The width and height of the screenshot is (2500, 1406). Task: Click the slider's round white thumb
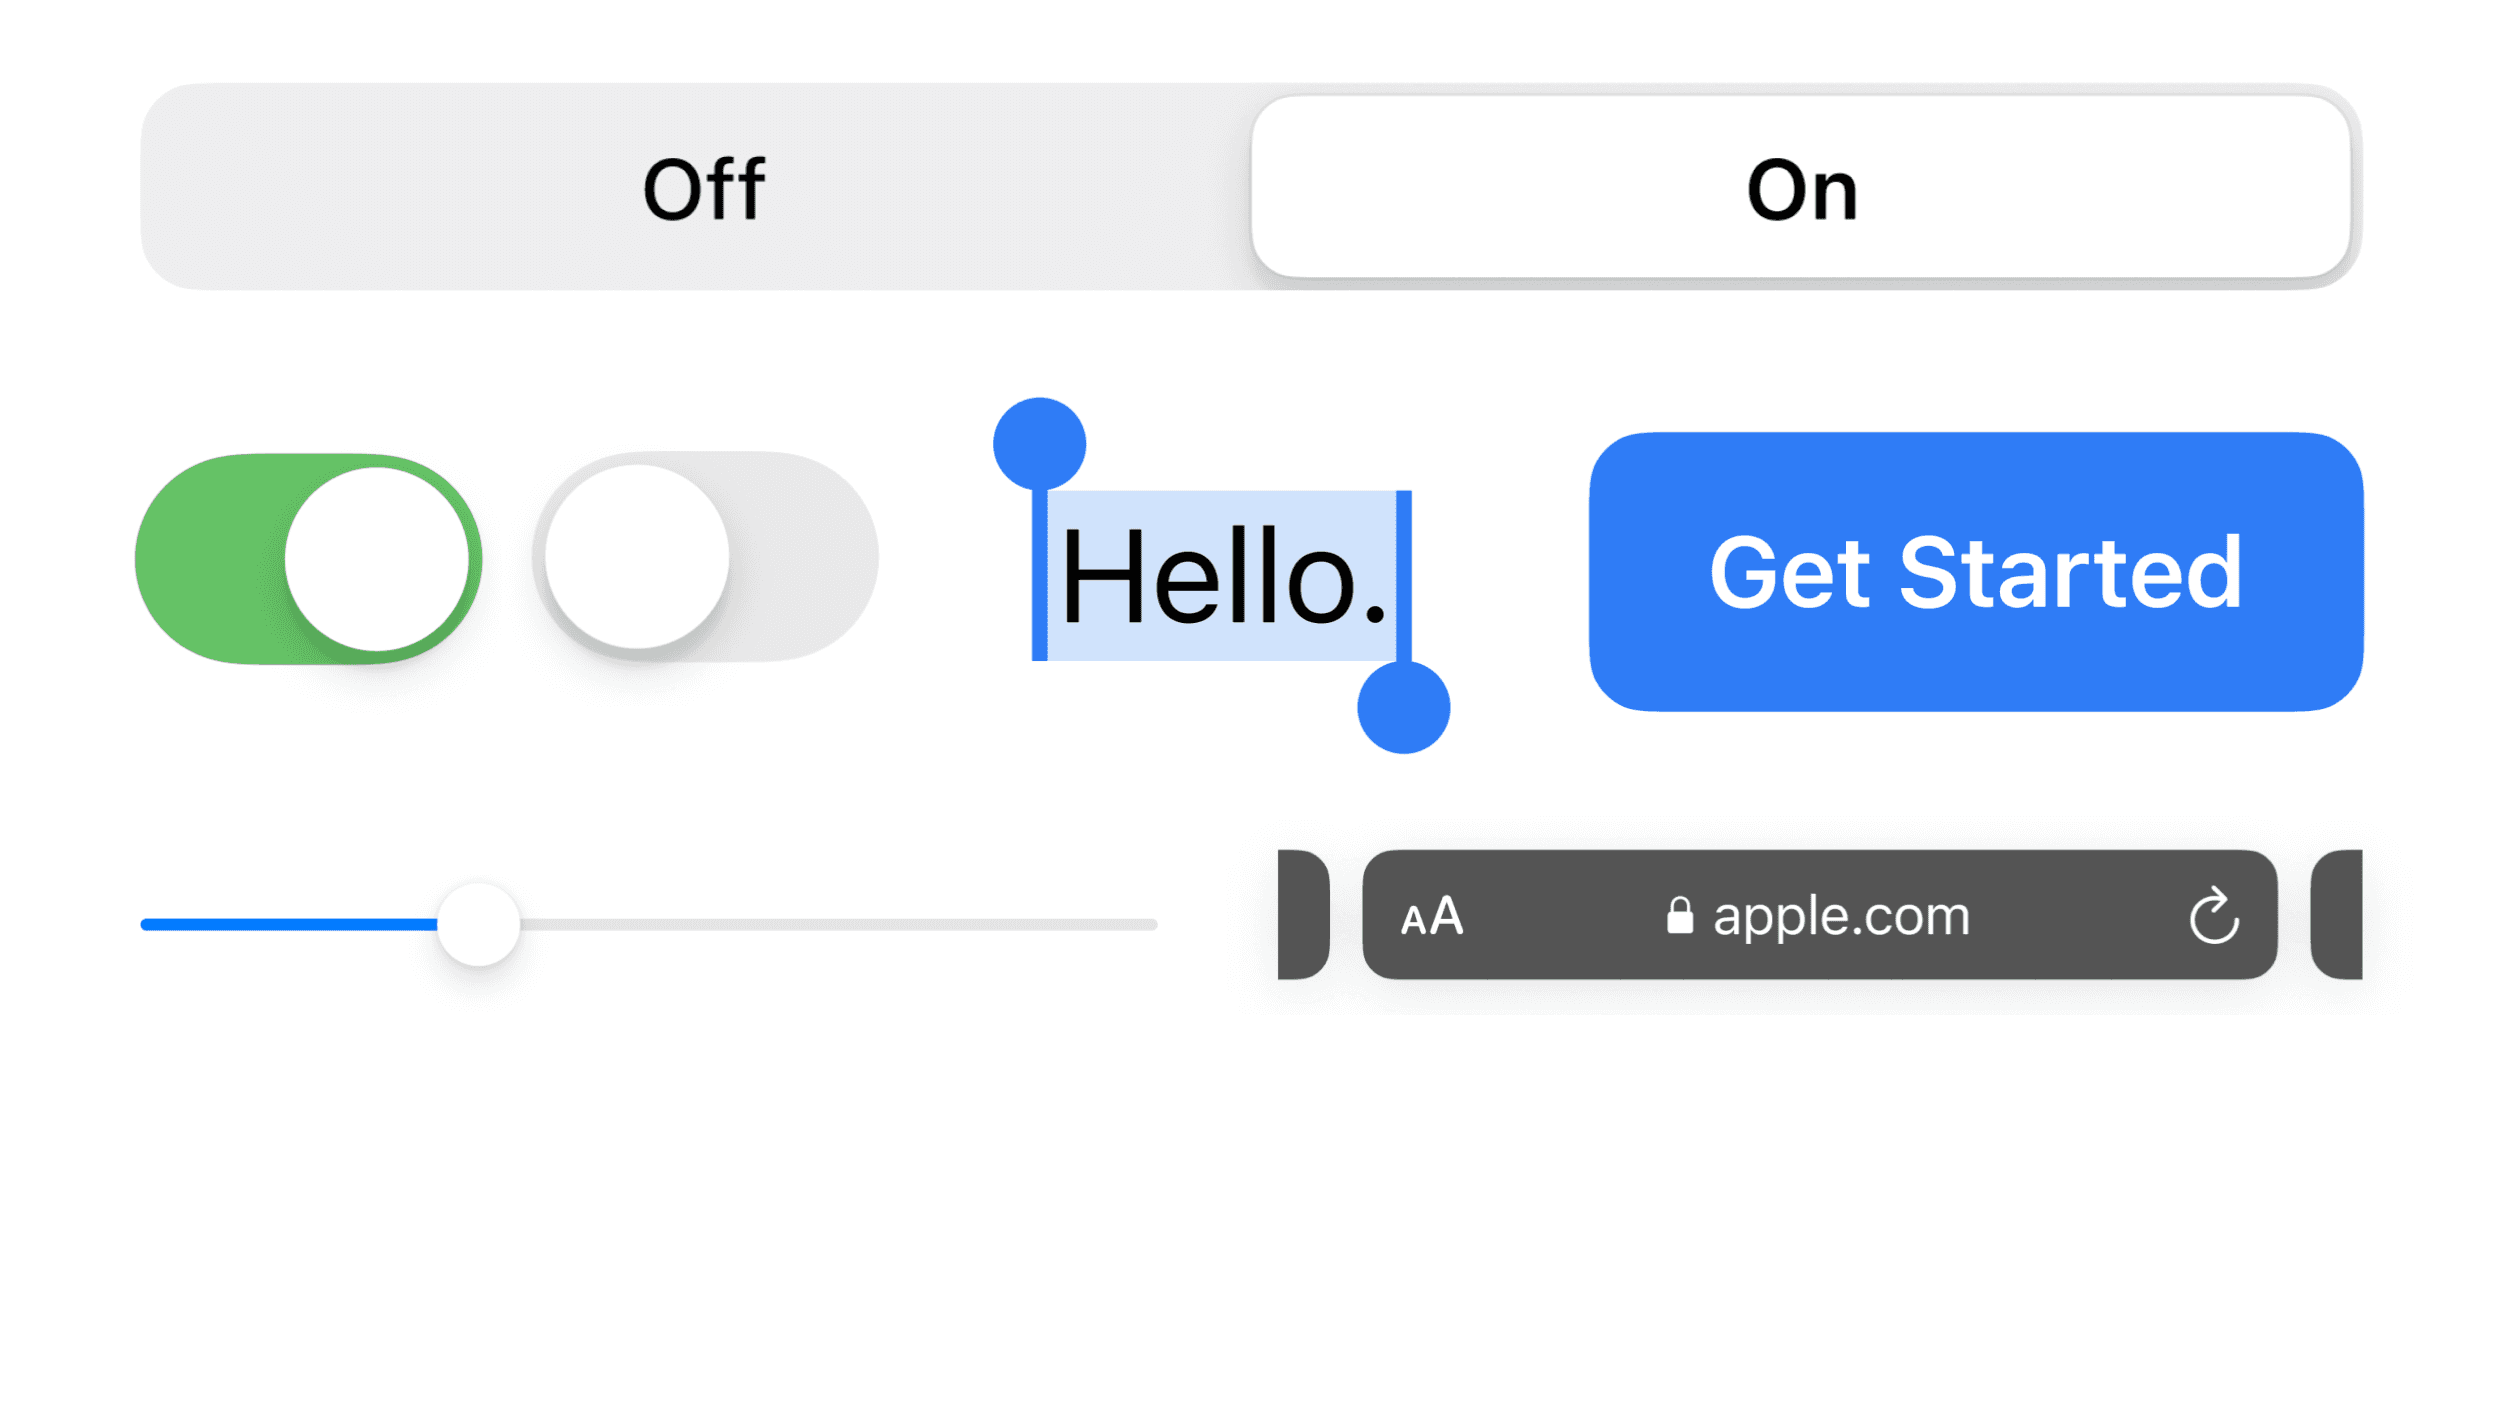[x=479, y=924]
